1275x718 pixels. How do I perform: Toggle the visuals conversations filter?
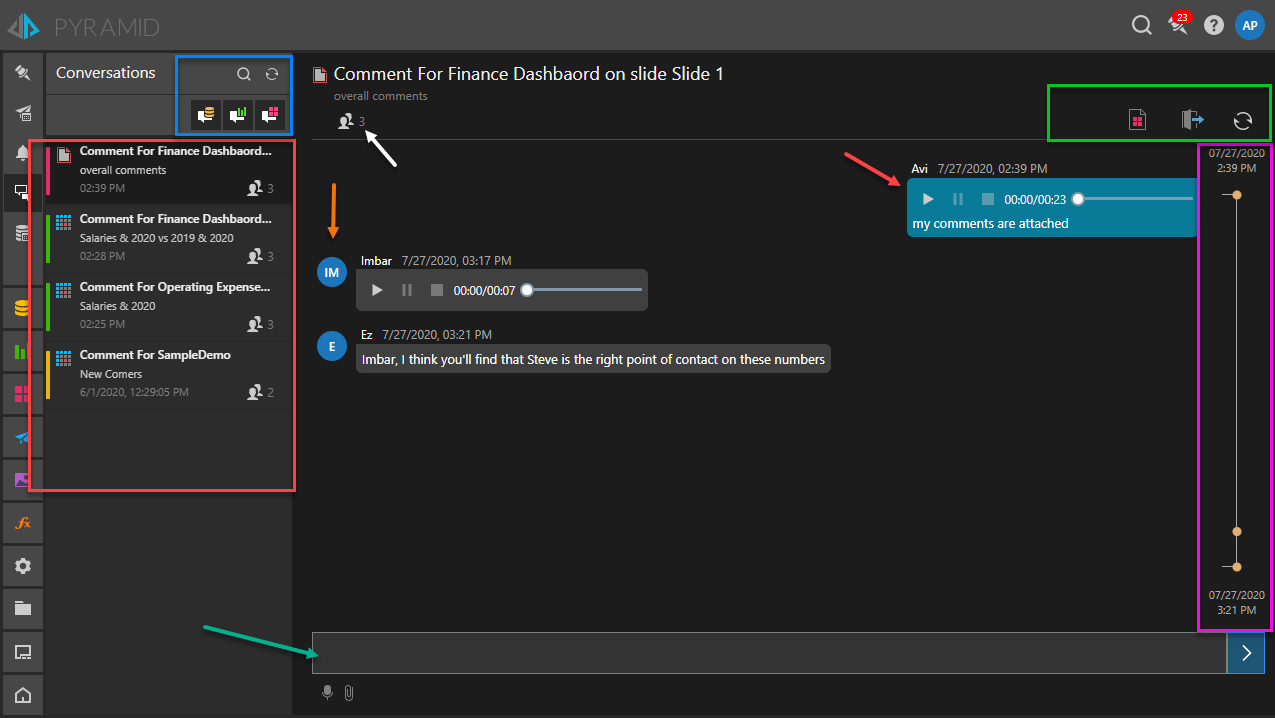coord(237,114)
